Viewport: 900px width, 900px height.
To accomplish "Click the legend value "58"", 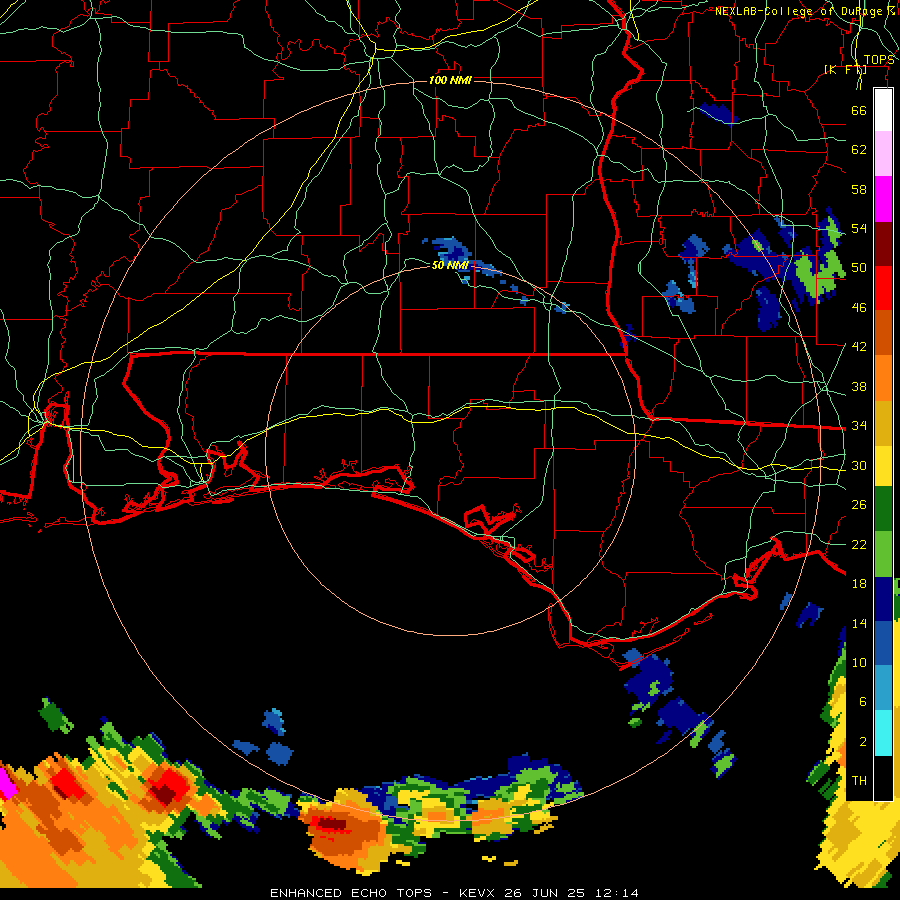I will [x=859, y=189].
